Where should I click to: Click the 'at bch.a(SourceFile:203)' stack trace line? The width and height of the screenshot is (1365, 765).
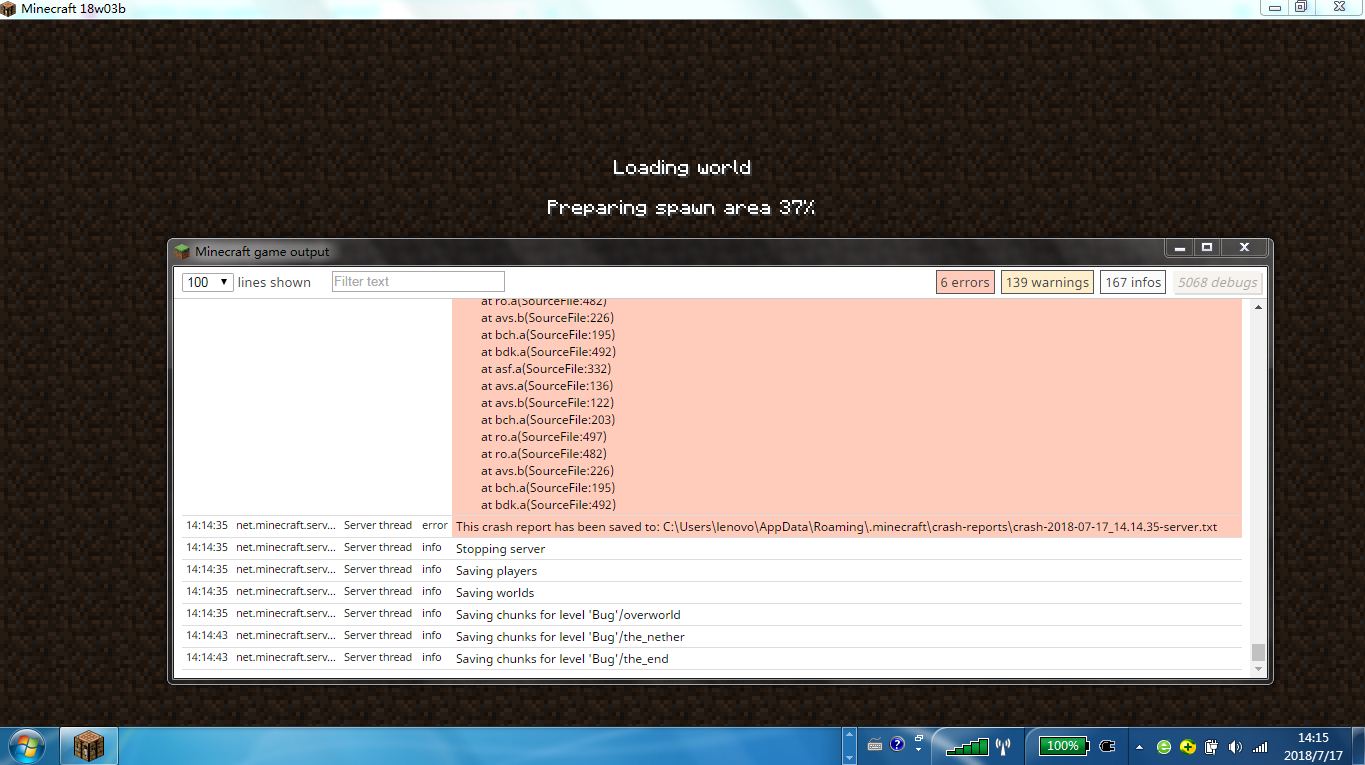tap(548, 420)
